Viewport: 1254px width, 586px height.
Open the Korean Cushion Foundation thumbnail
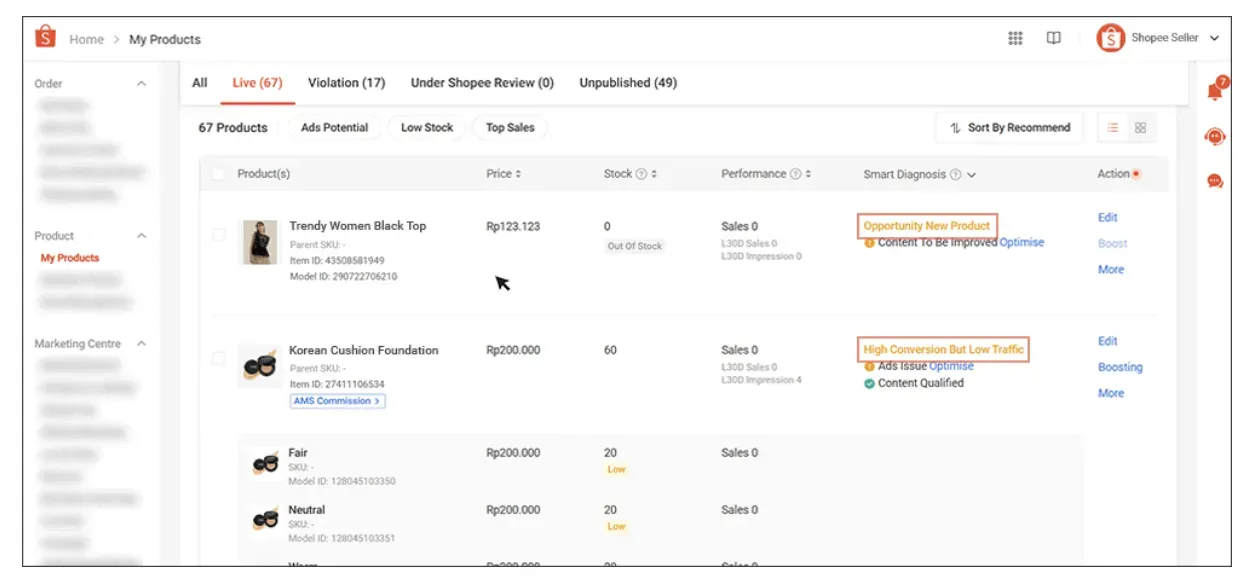pyautogui.click(x=260, y=366)
